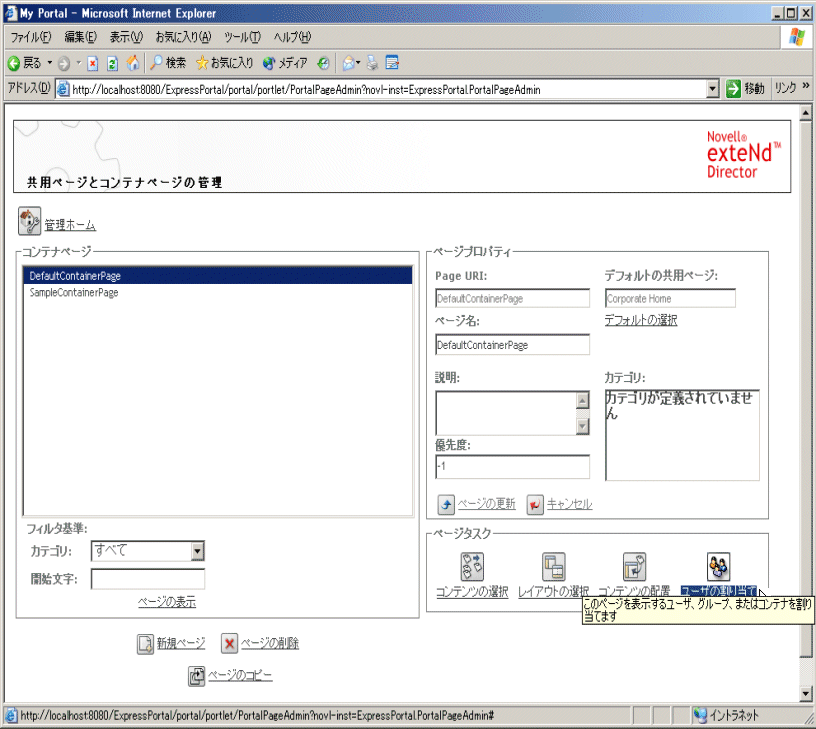Open Search (検索) in the toolbar
Viewport: 816px width, 729px height.
coord(168,63)
